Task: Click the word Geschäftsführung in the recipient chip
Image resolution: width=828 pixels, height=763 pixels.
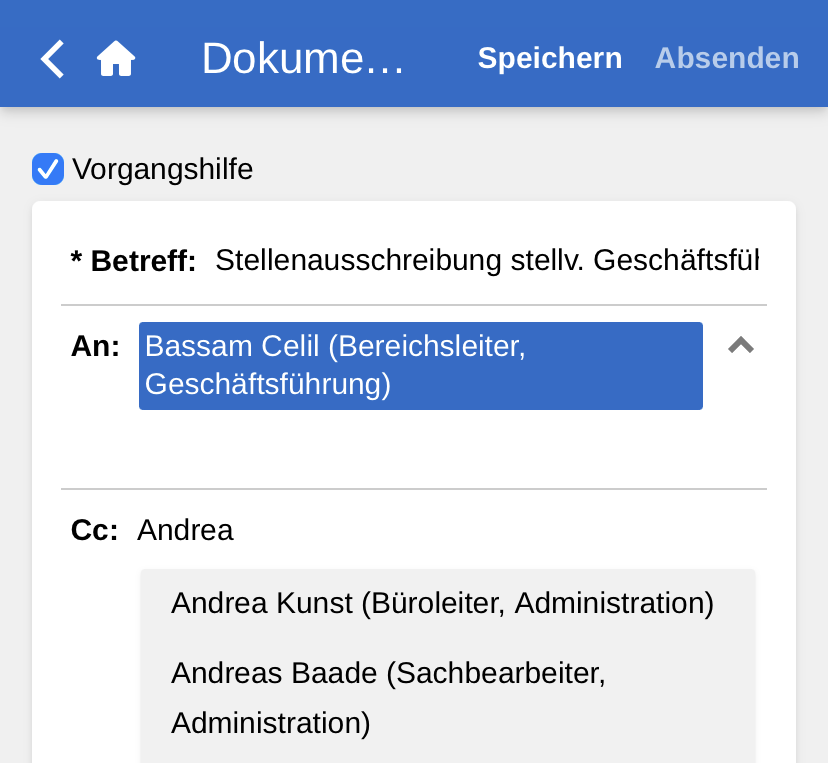Action: (267, 384)
